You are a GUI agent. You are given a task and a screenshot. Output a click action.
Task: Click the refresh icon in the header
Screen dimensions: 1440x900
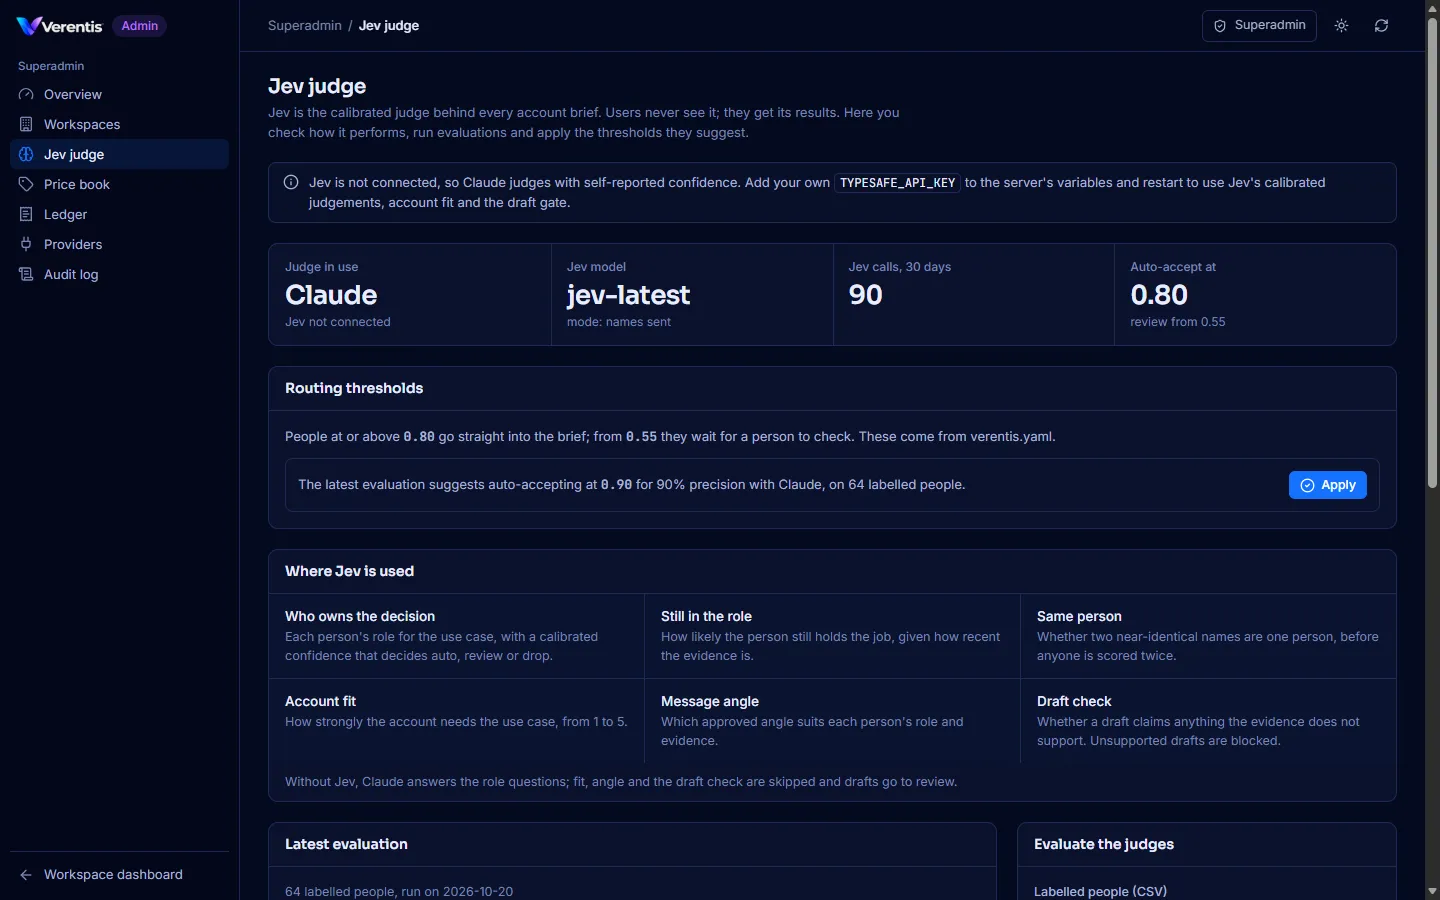[x=1382, y=26]
